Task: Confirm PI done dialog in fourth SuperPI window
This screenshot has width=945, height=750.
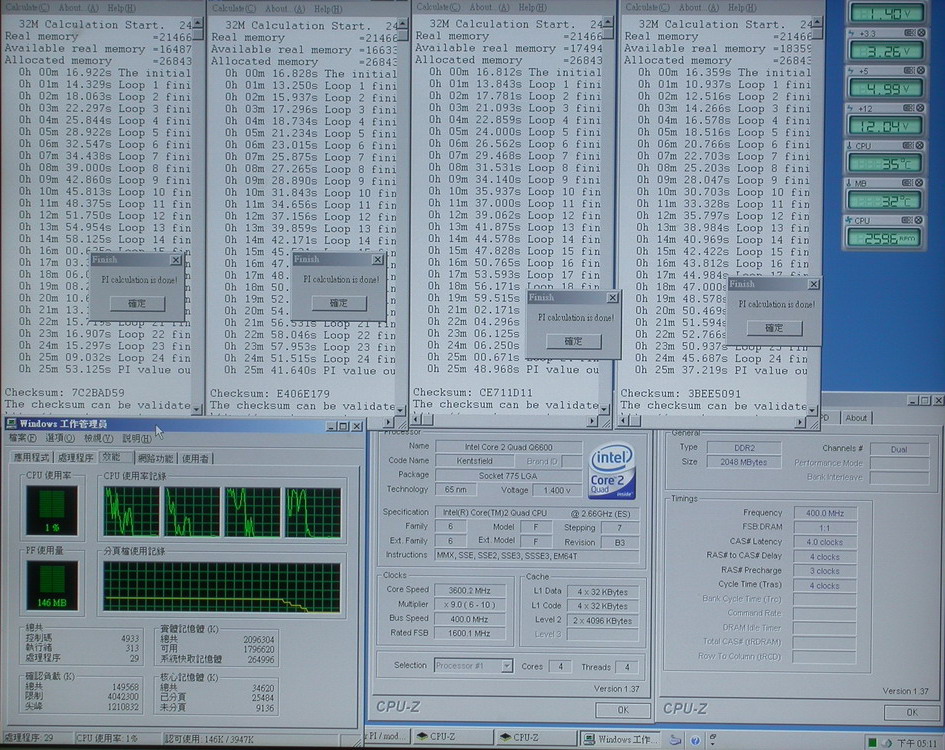Action: coord(774,328)
